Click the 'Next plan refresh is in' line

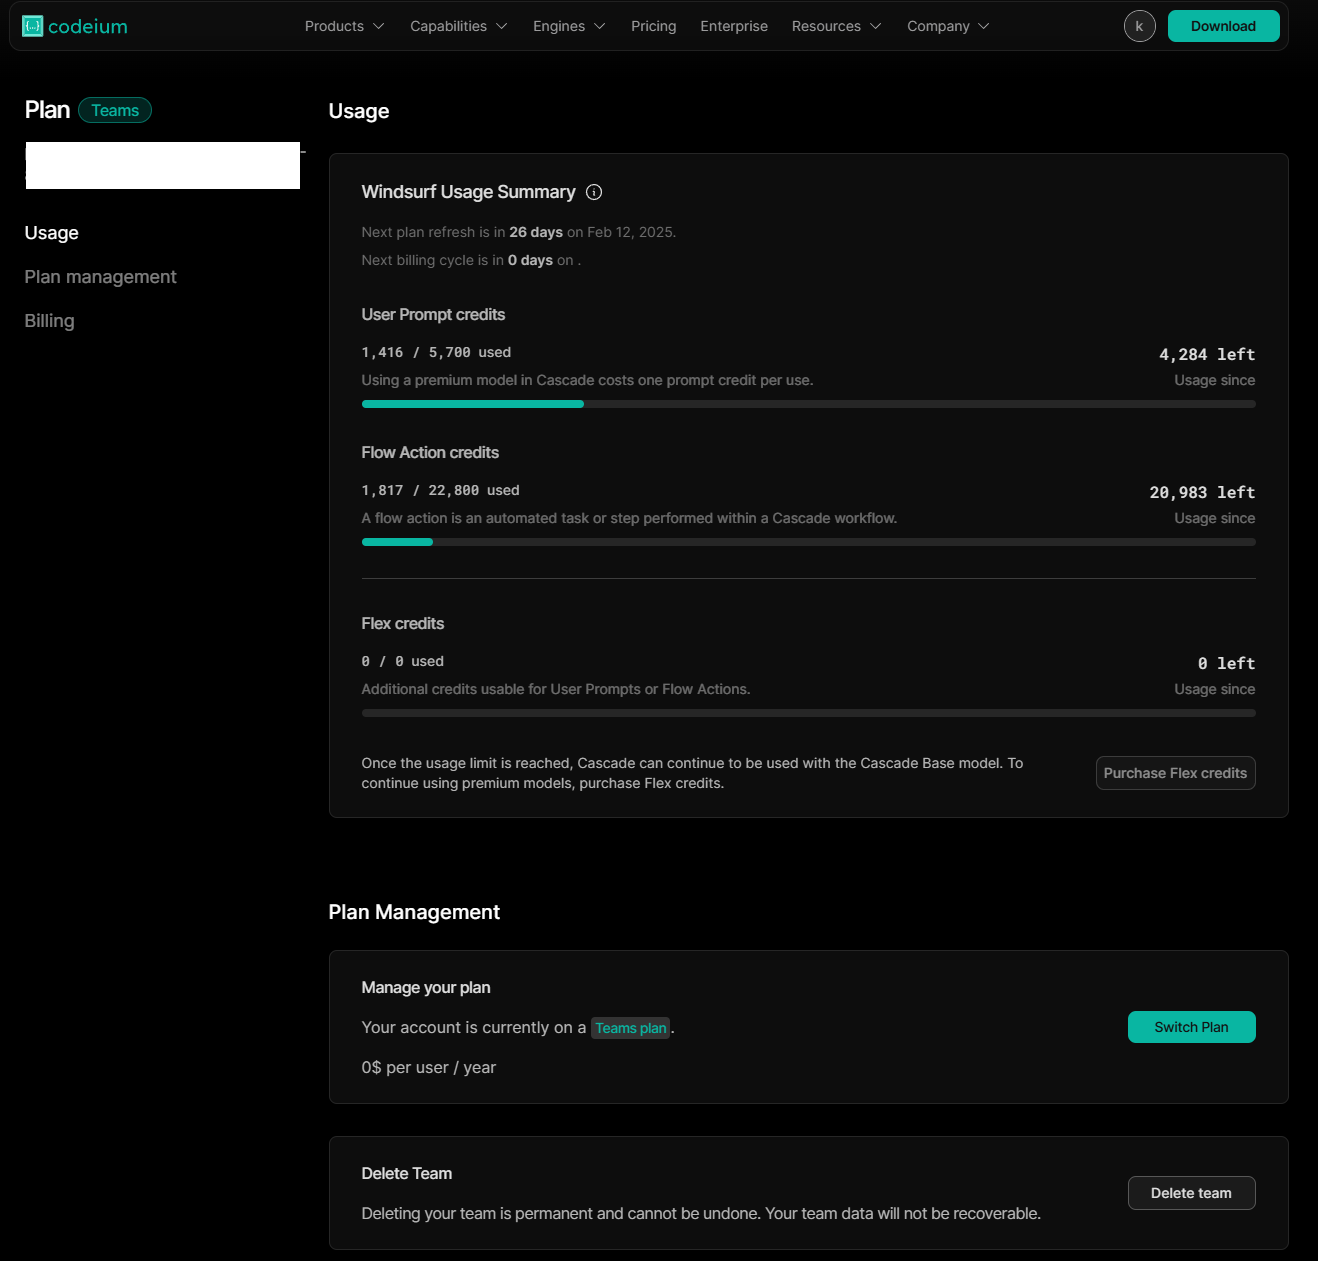click(518, 232)
